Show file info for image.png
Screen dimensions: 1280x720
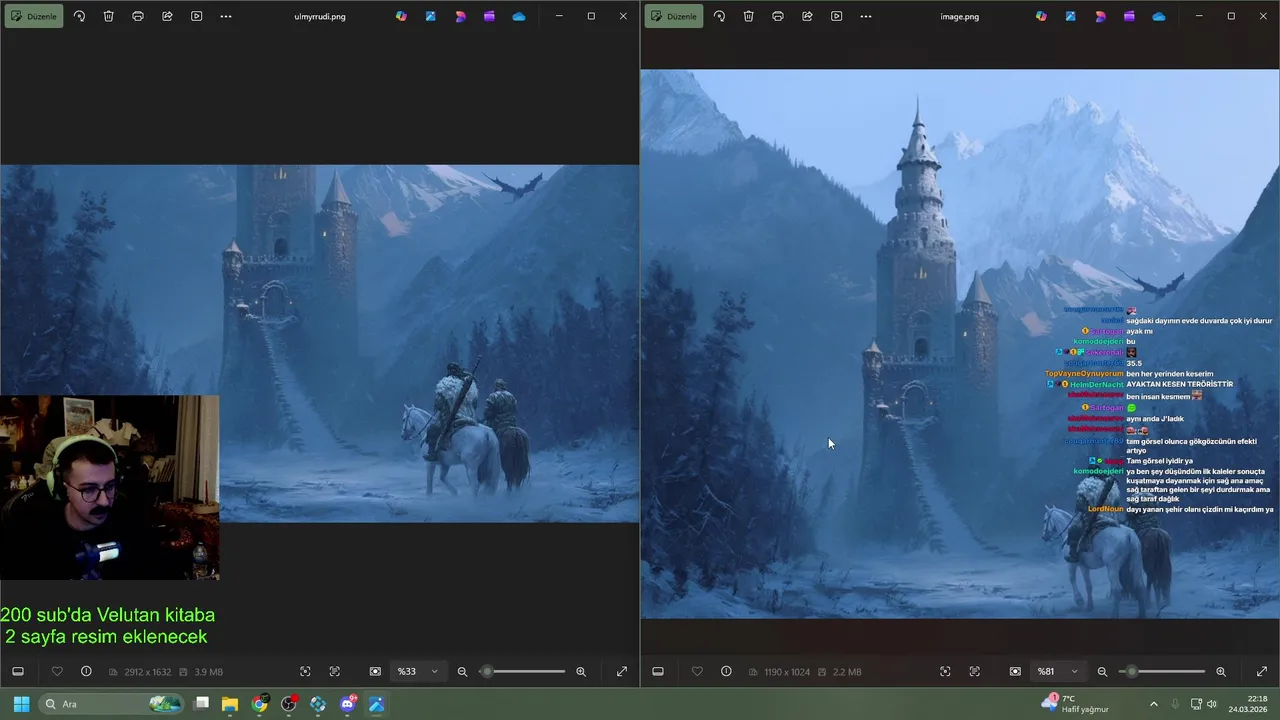coord(726,671)
